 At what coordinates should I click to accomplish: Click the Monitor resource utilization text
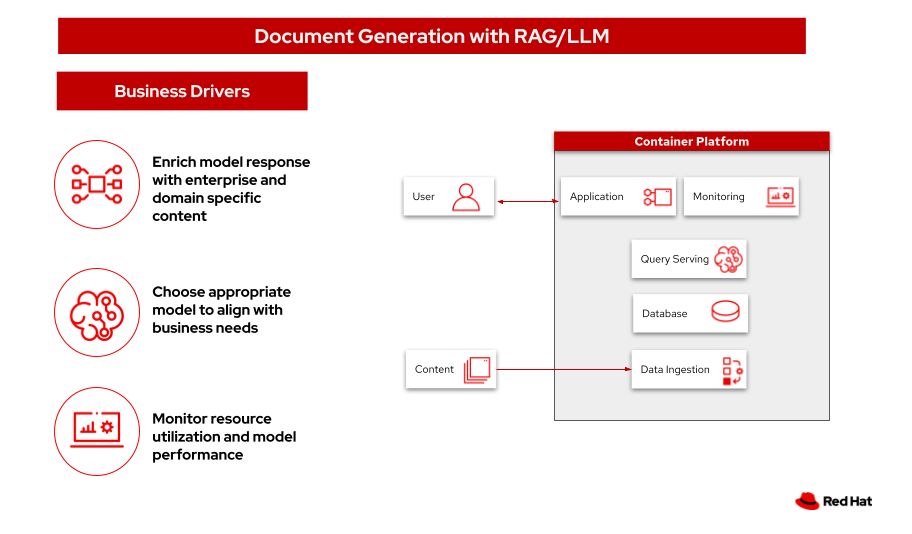224,437
